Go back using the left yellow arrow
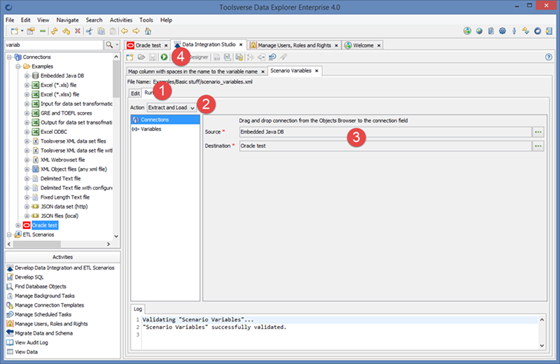Screen dimensions: 560x364 point(124,31)
